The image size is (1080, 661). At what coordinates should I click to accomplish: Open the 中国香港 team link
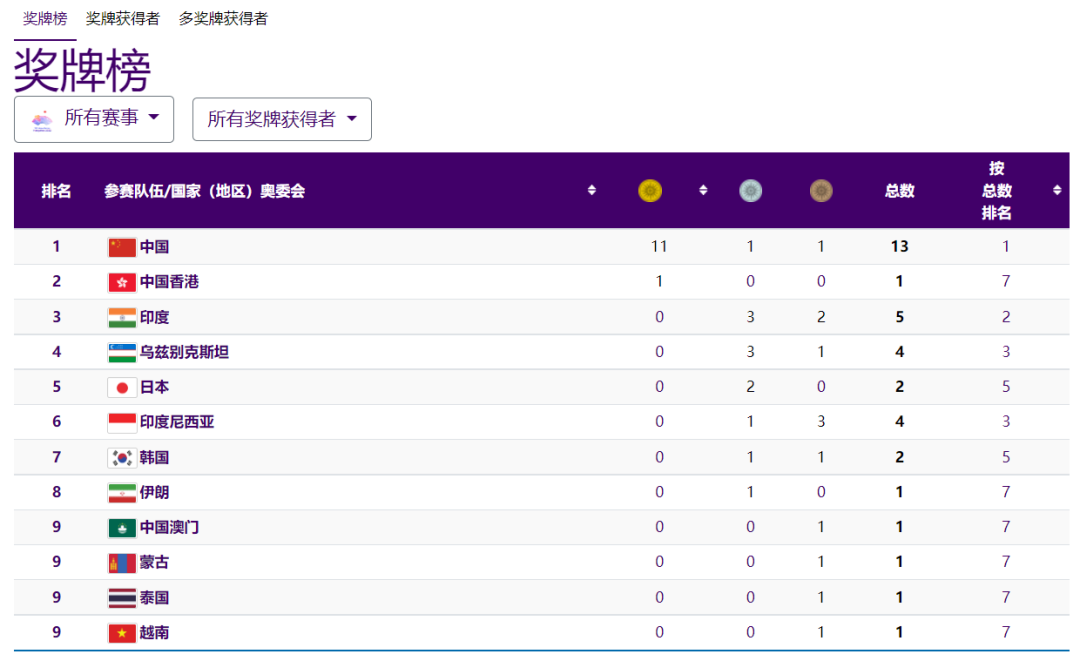click(x=169, y=282)
